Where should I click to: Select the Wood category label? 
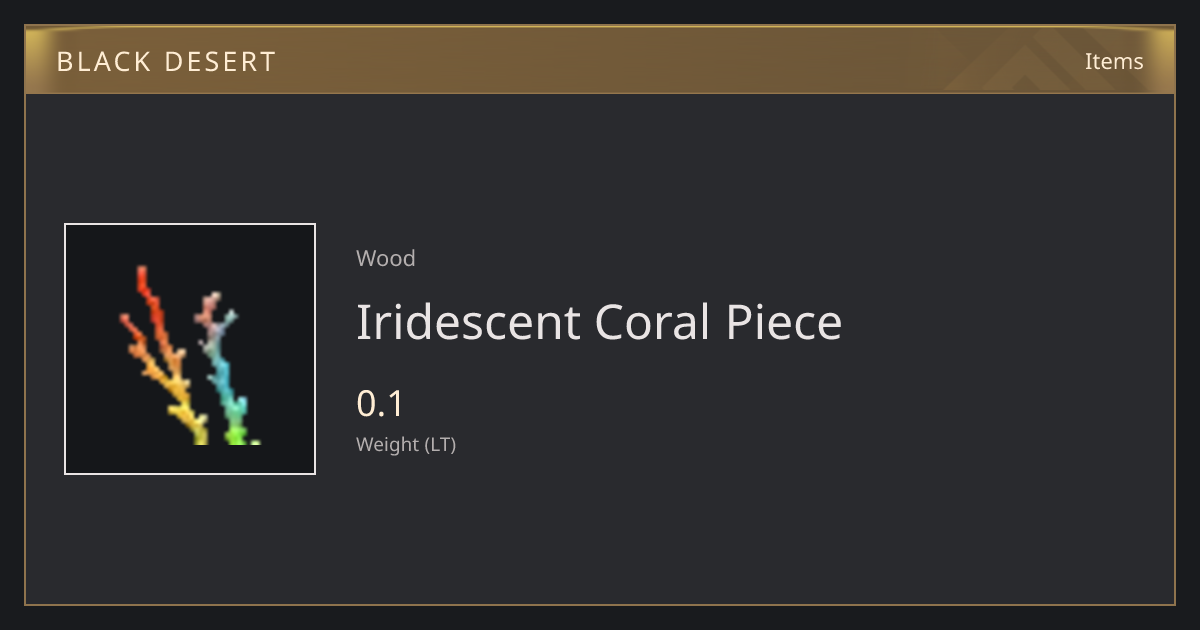point(386,258)
